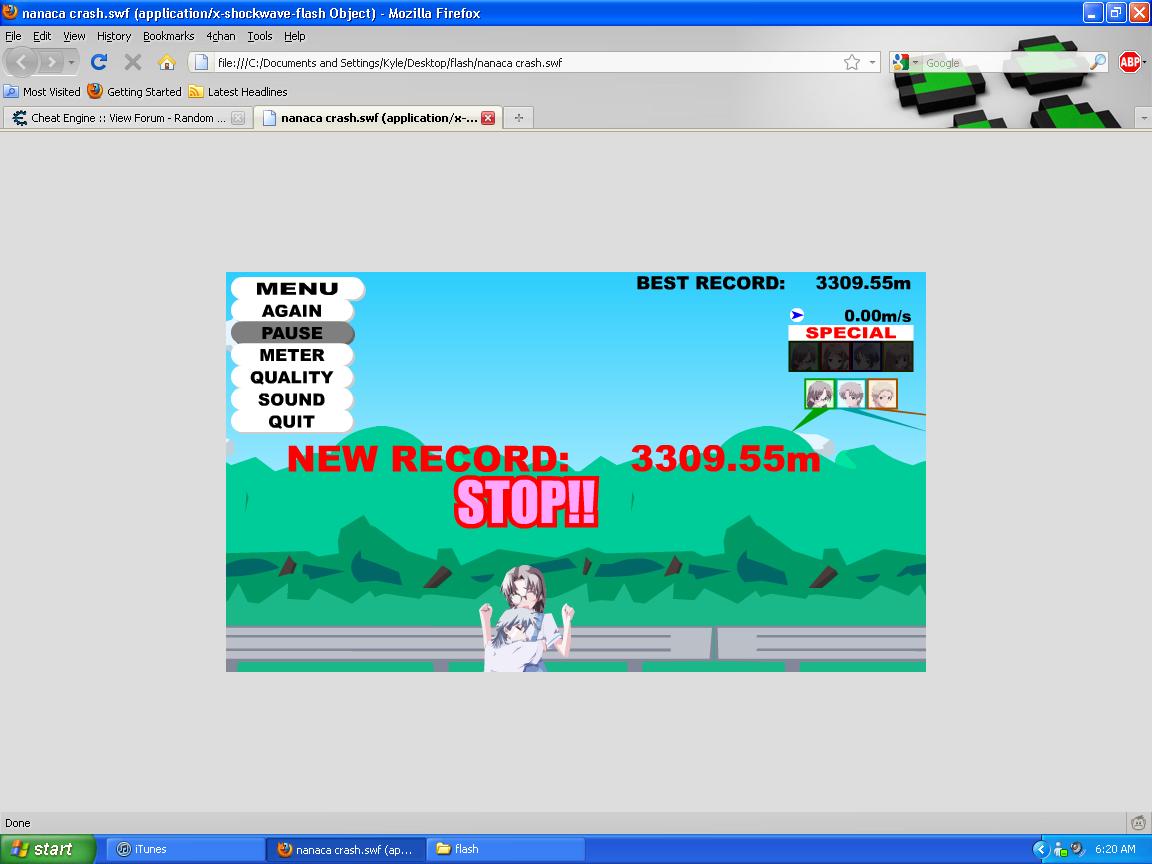Click the stop loading X icon
The height and width of the screenshot is (864, 1152).
tap(133, 62)
